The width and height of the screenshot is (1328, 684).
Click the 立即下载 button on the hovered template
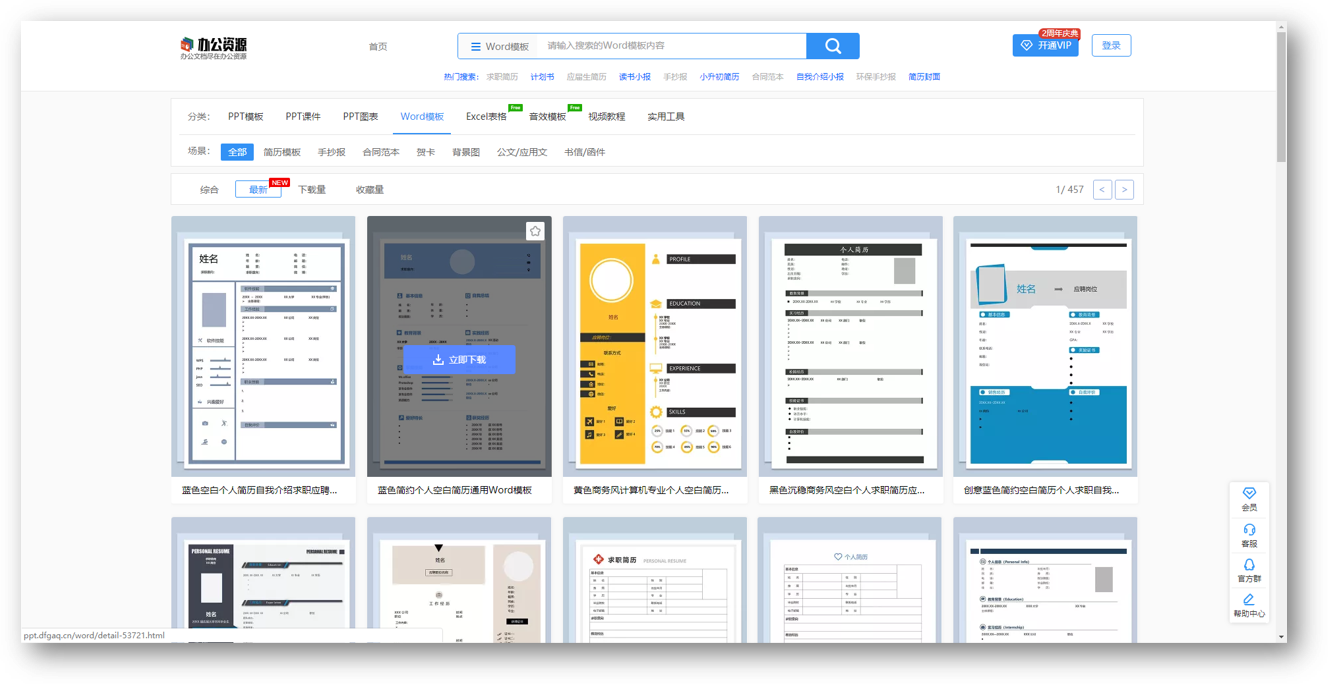pyautogui.click(x=459, y=360)
